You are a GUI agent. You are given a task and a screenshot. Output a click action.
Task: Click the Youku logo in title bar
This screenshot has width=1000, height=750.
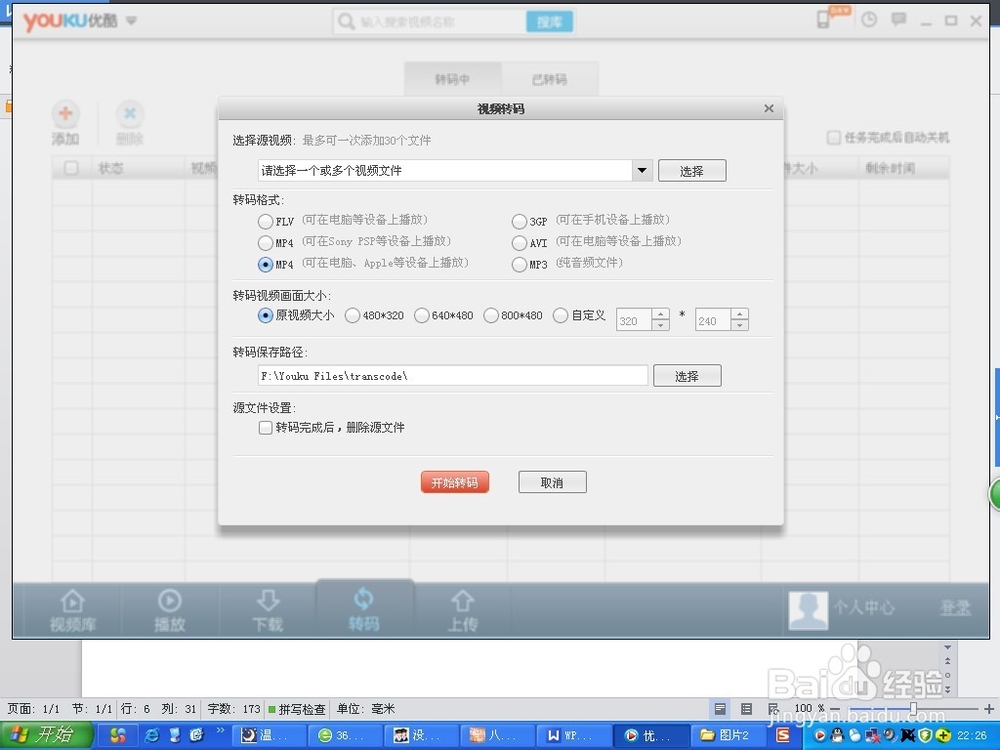(70, 21)
